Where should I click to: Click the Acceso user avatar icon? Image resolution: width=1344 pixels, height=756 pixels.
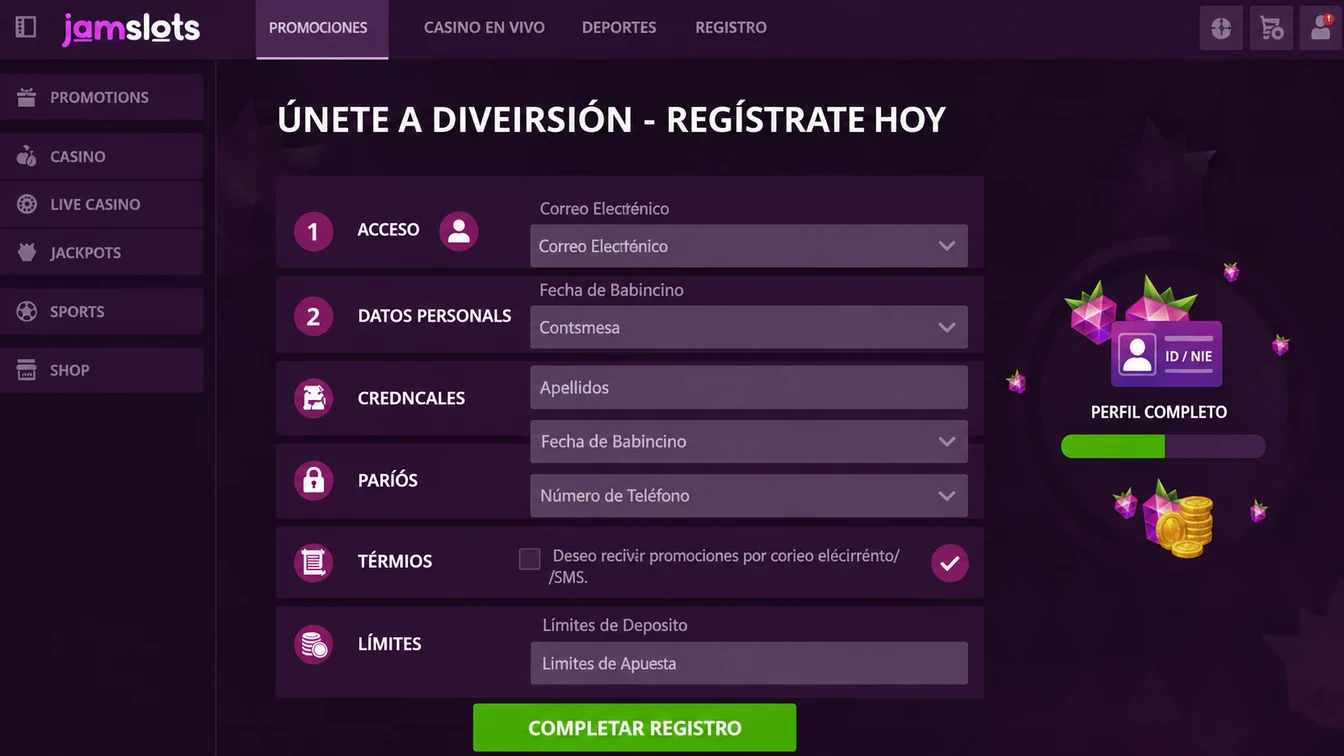(459, 231)
